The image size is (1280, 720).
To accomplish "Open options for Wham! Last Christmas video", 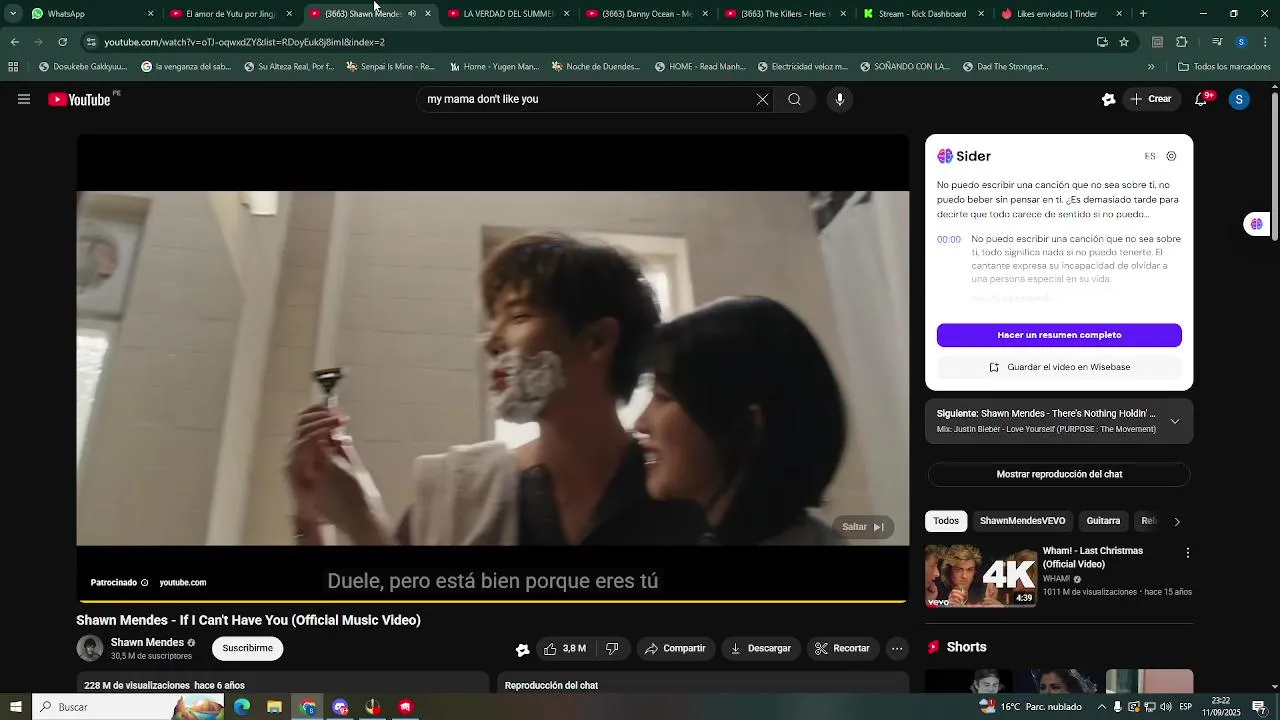I will 1187,552.
